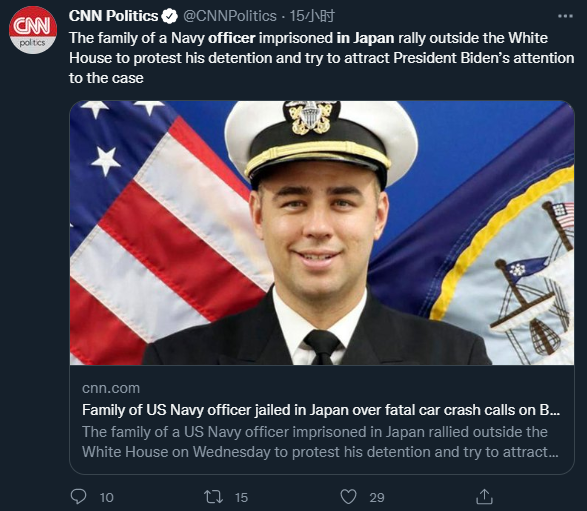Like the tweet with the heart icon
This screenshot has height=511, width=587.
[x=348, y=497]
